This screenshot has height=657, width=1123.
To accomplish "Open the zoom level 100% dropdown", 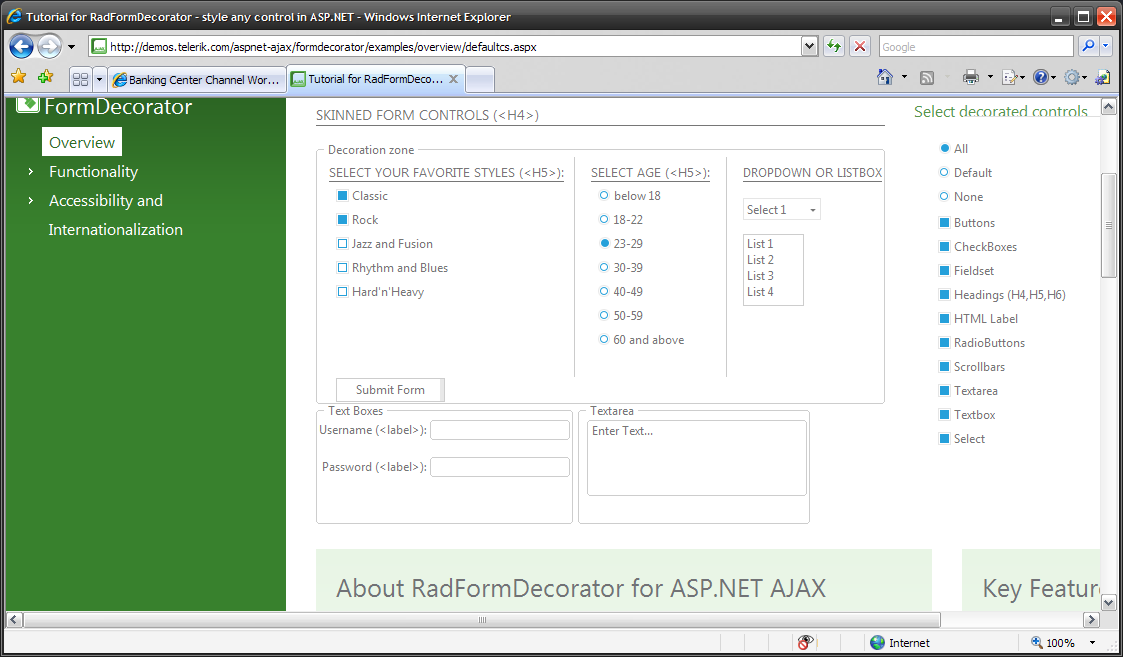I will point(1092,643).
